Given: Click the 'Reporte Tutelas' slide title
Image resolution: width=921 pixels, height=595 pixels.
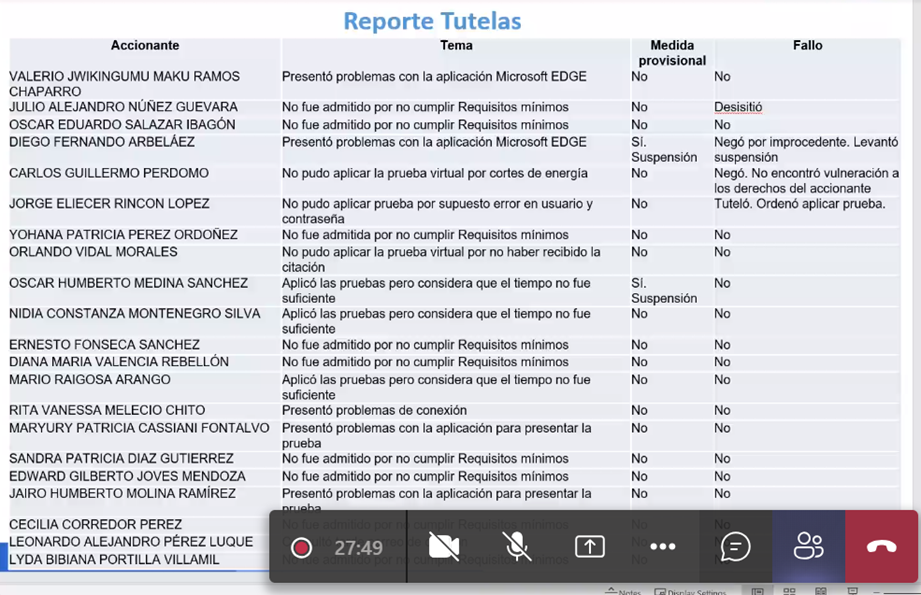Looking at the screenshot, I should (x=432, y=21).
